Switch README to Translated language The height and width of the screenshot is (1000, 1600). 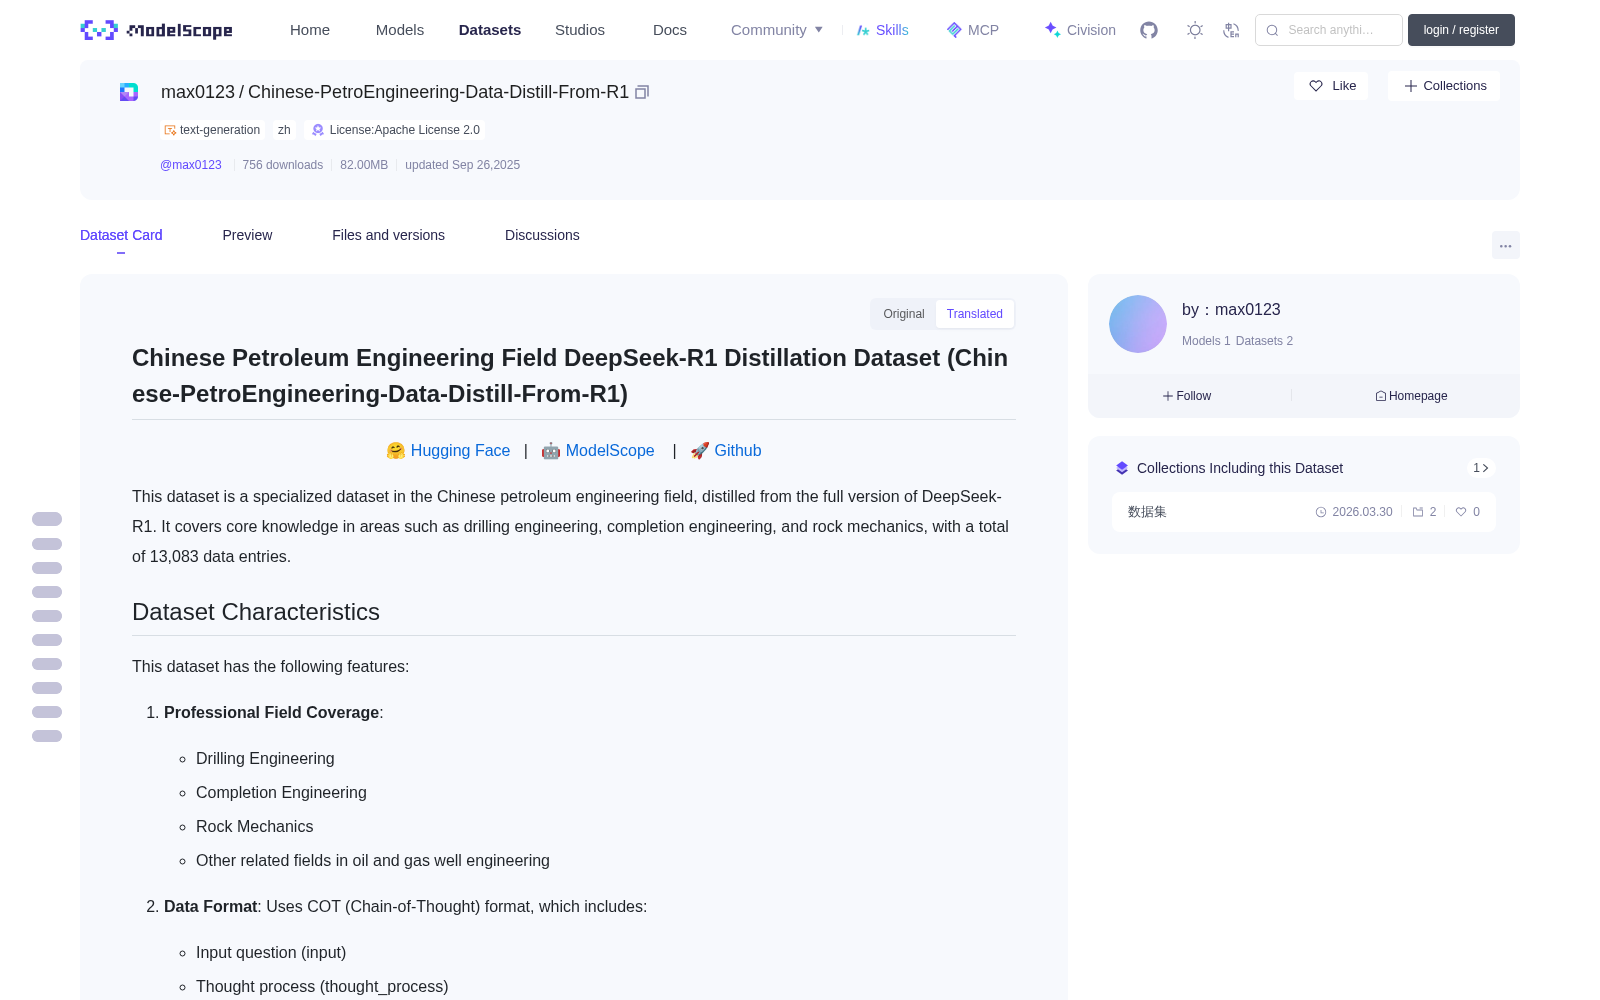click(x=975, y=314)
